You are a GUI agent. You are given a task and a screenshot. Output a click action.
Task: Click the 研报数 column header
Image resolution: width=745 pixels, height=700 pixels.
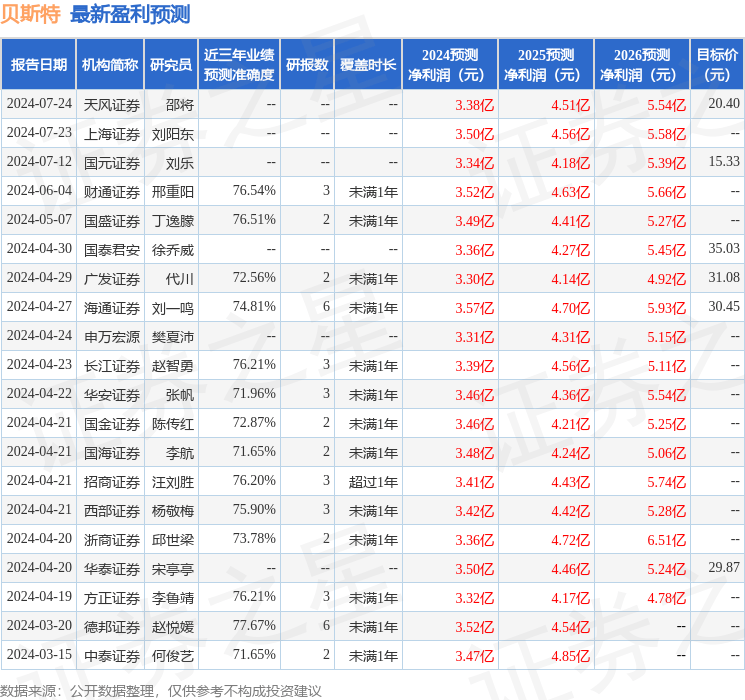tap(307, 64)
